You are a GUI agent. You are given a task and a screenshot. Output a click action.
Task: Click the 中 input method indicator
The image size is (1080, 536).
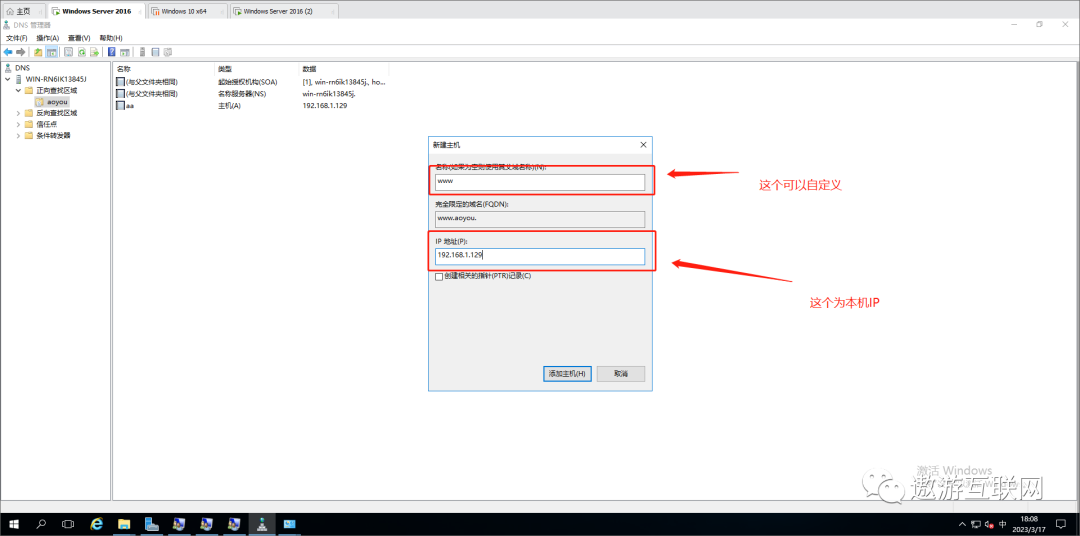point(1002,524)
